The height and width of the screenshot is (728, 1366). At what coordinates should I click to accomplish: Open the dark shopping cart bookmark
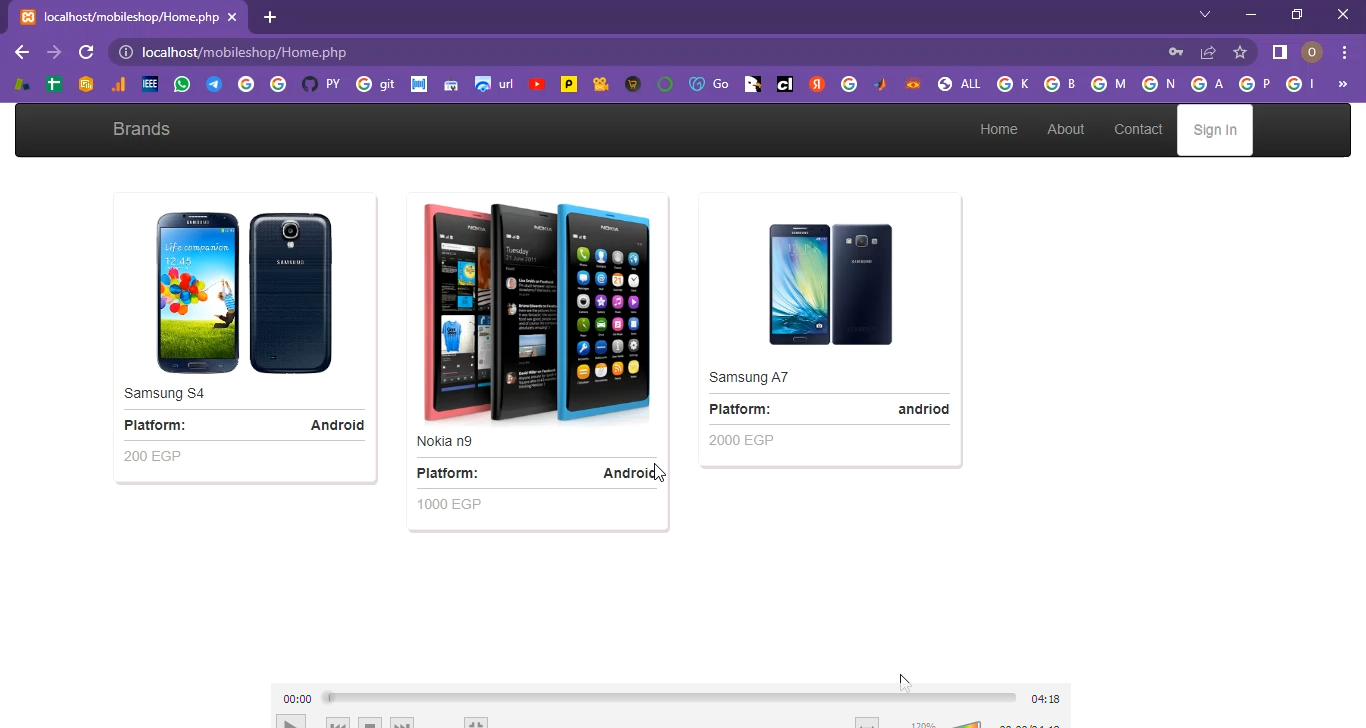pyautogui.click(x=633, y=85)
